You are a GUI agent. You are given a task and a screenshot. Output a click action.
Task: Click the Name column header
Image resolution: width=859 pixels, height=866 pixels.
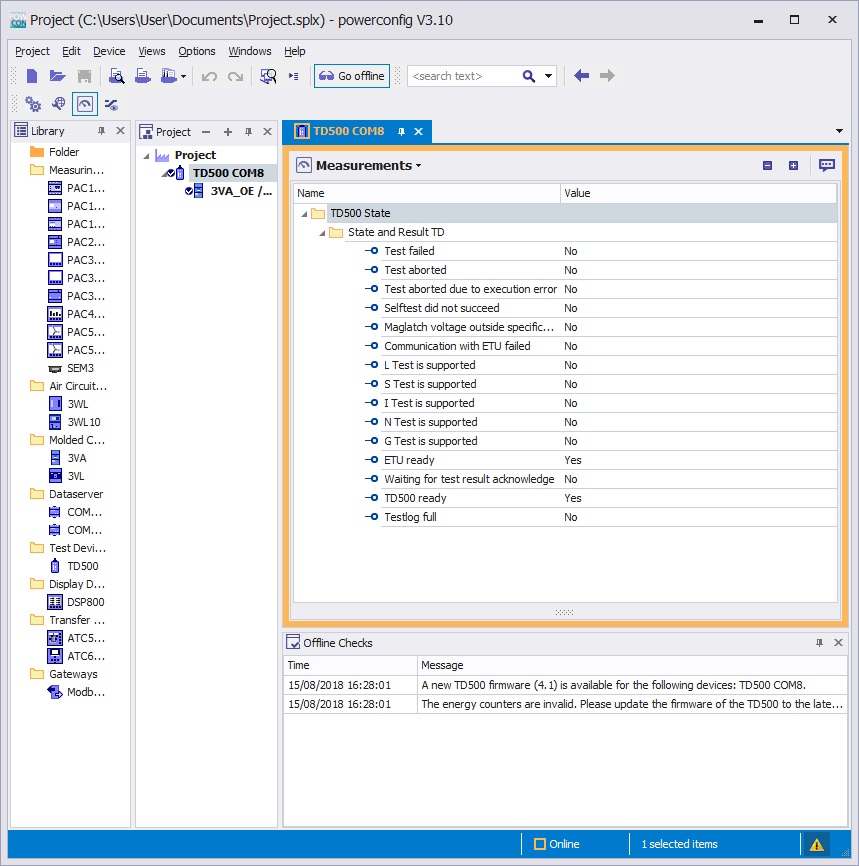(x=426, y=193)
